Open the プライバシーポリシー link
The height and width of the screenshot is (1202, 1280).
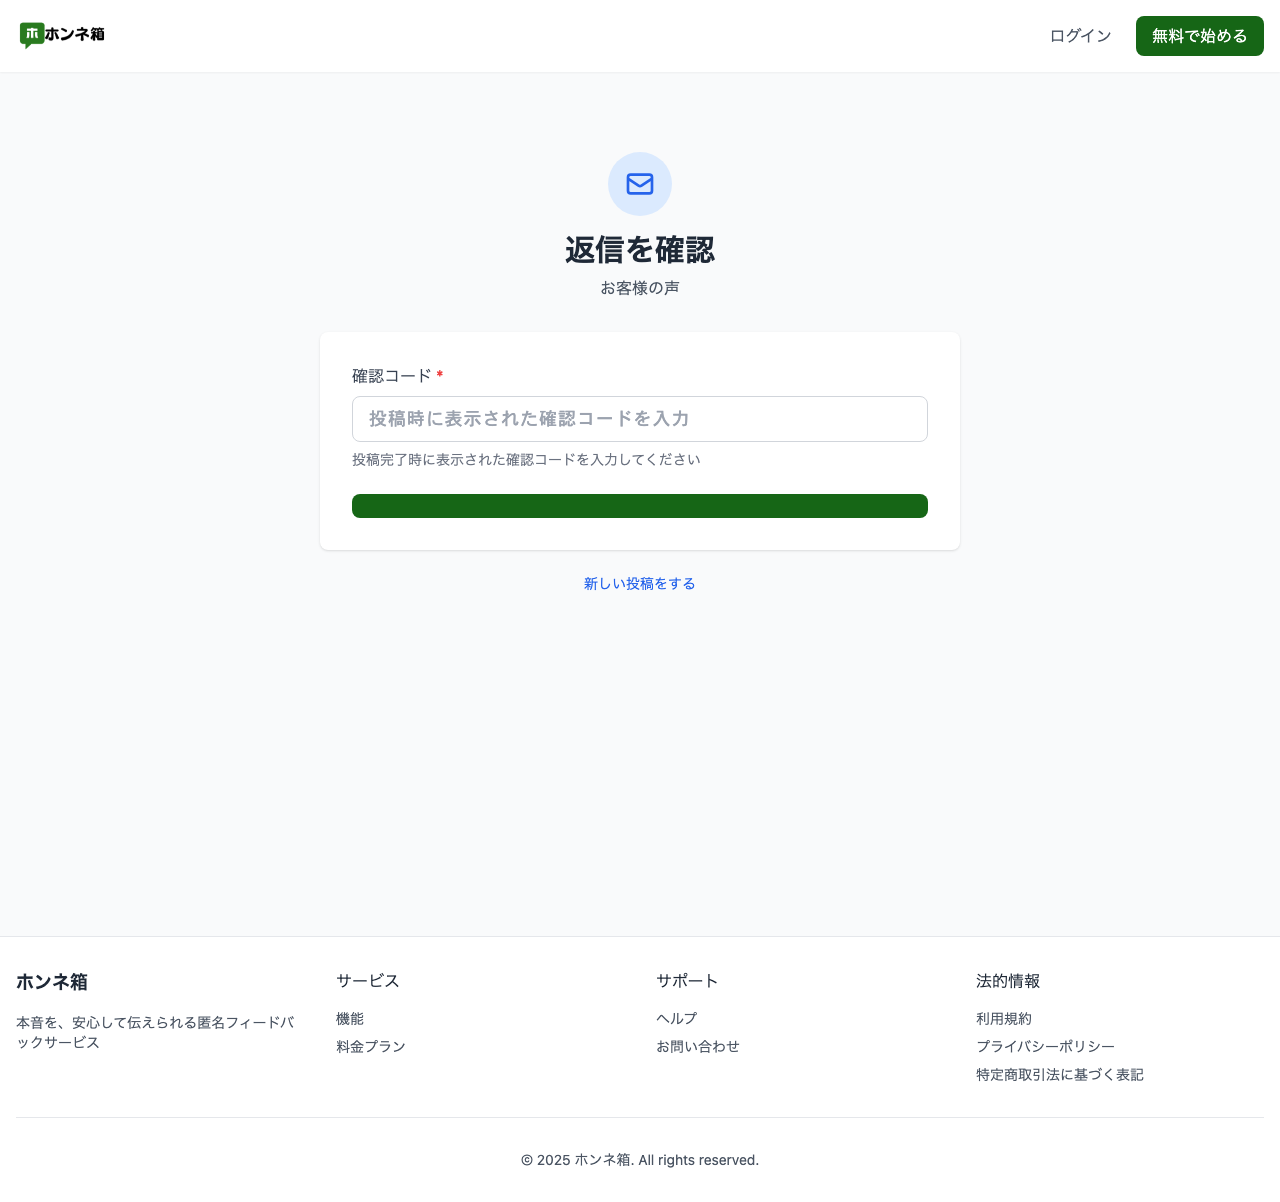[x=1045, y=1047]
